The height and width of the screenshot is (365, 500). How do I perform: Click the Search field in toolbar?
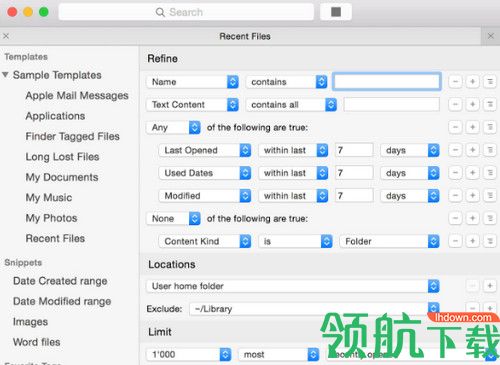click(x=186, y=12)
